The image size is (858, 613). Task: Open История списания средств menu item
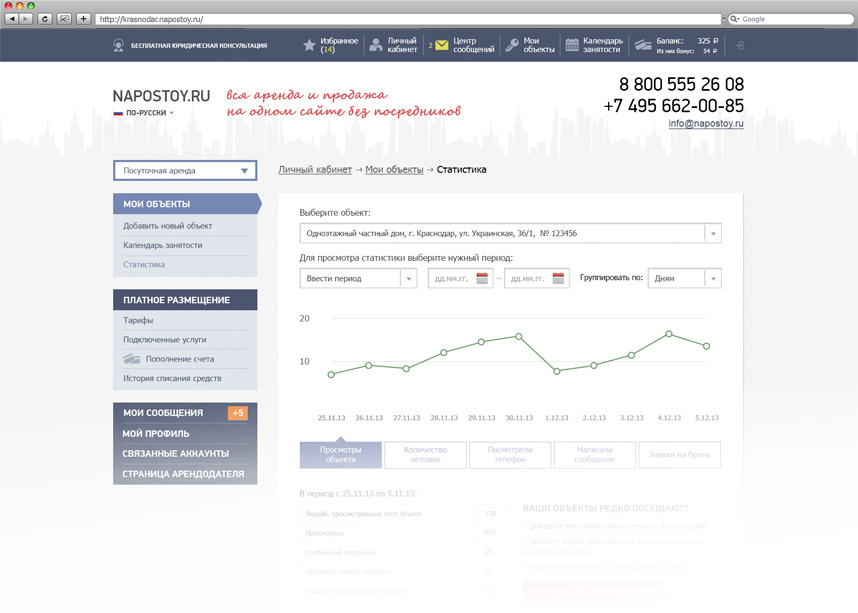(x=172, y=378)
